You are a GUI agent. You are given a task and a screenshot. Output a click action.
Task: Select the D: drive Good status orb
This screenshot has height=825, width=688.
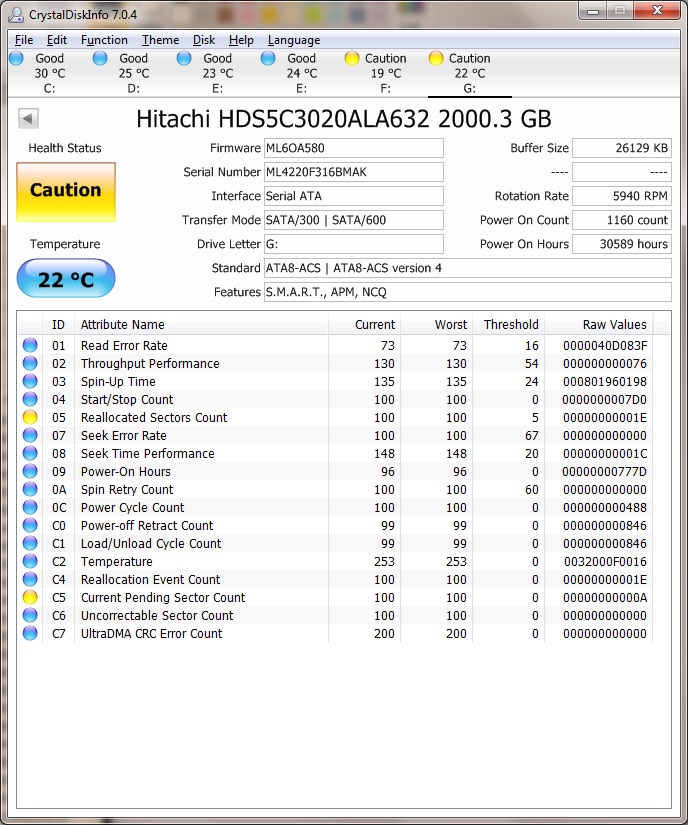(x=100, y=58)
